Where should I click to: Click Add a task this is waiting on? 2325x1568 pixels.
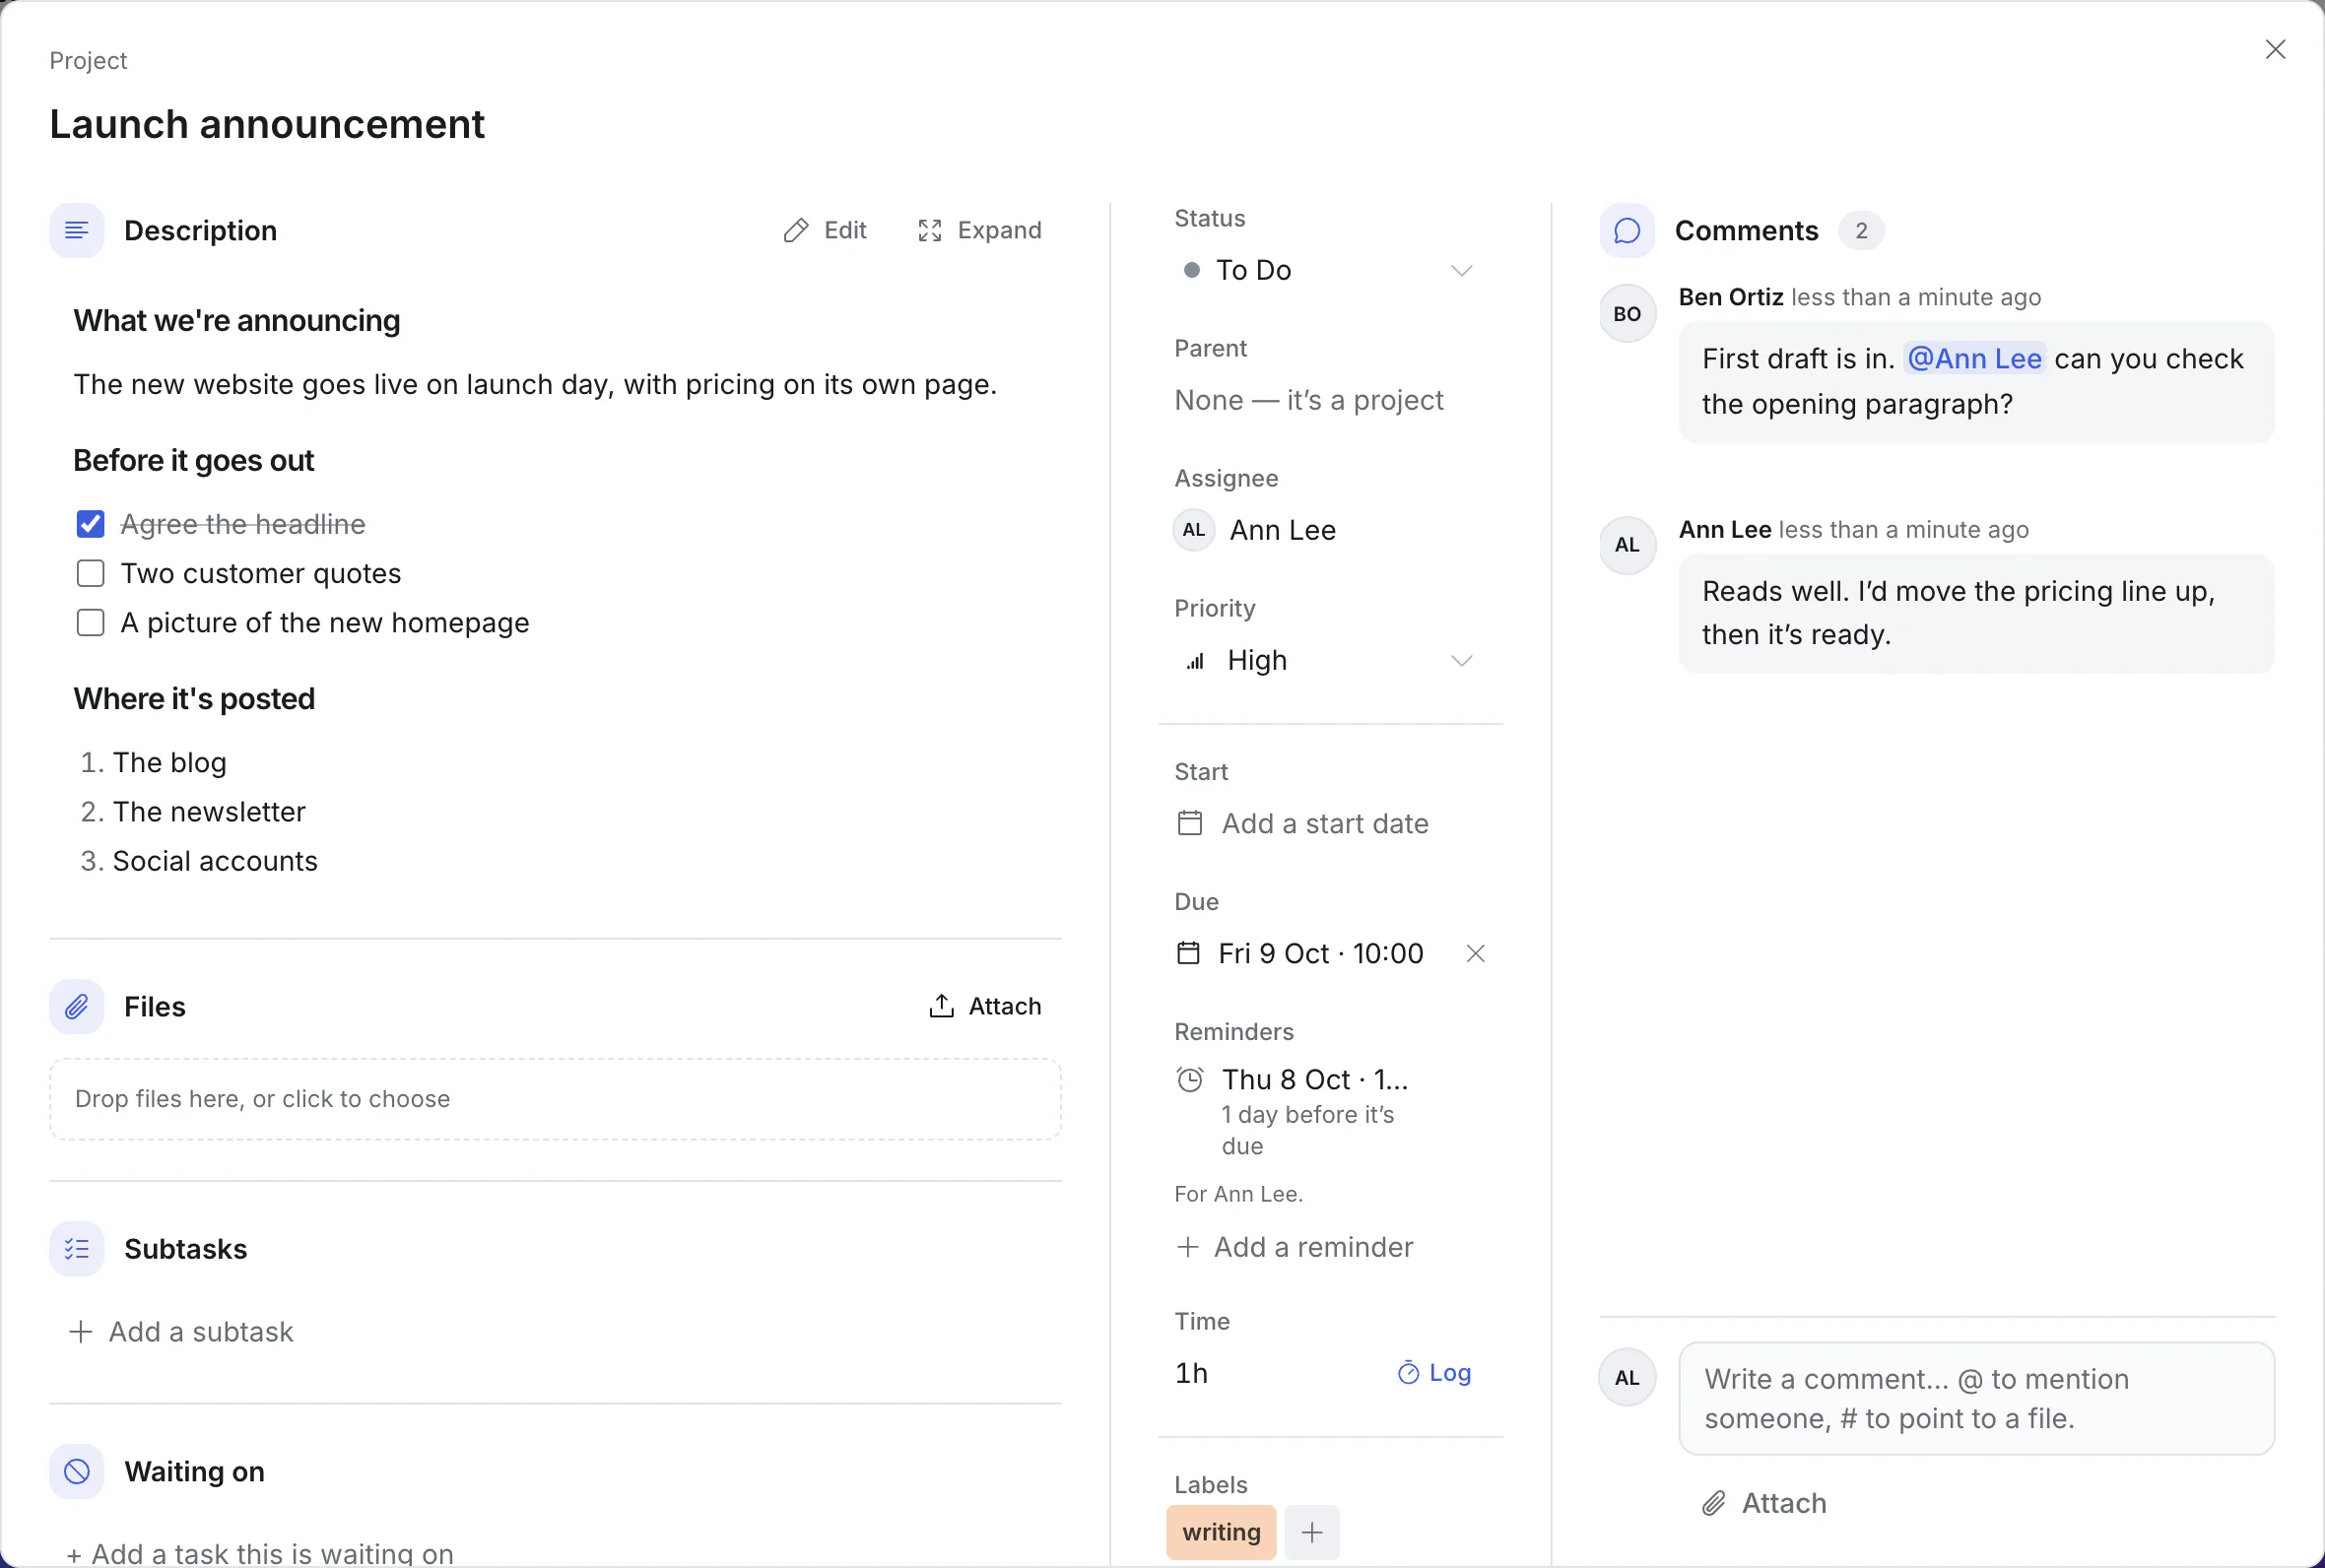[260, 1554]
